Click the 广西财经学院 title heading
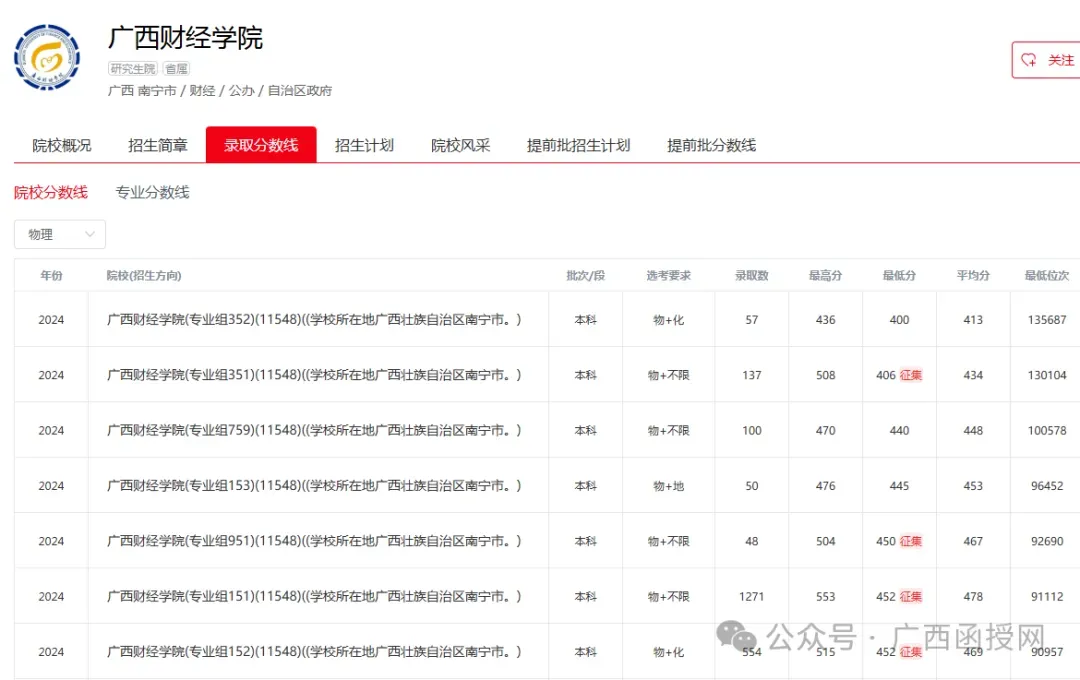Screen dimensions: 1080x680 [185, 37]
